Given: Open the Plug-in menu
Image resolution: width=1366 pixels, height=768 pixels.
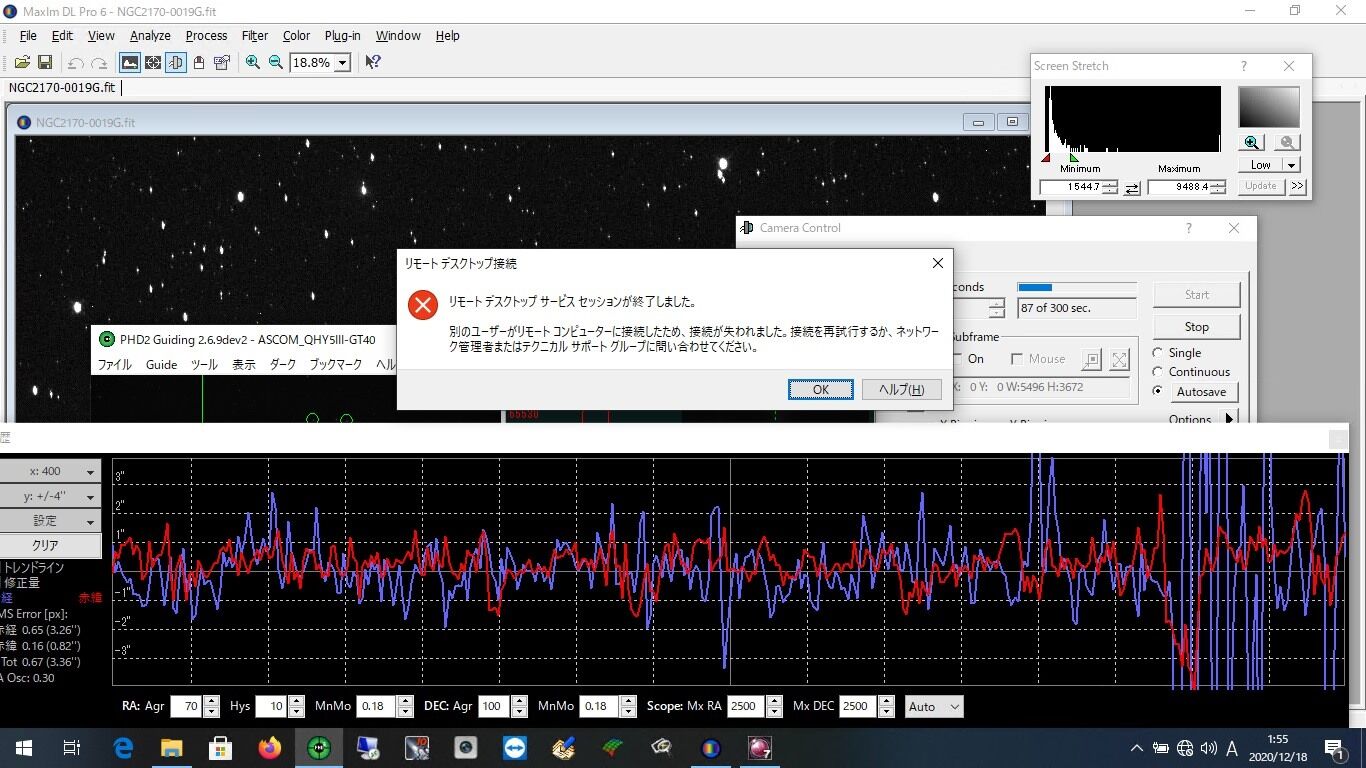Looking at the screenshot, I should [342, 35].
